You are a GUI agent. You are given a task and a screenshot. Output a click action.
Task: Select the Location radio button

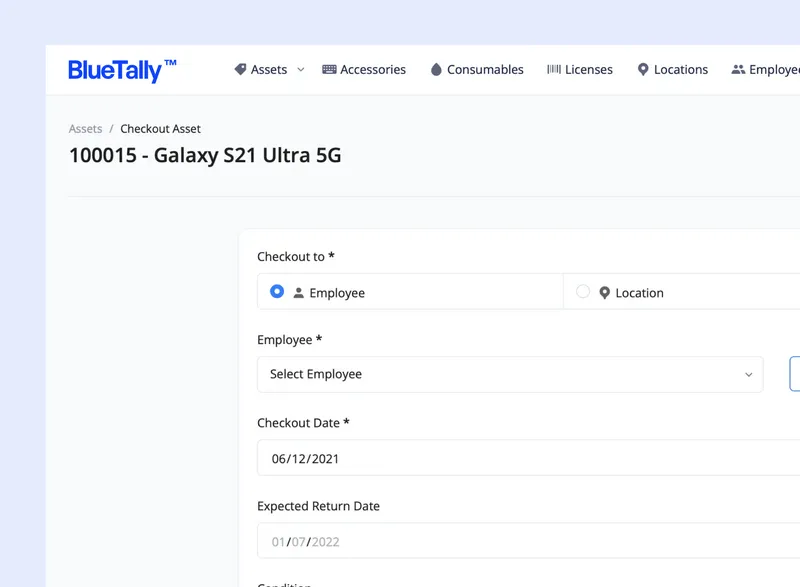(583, 291)
